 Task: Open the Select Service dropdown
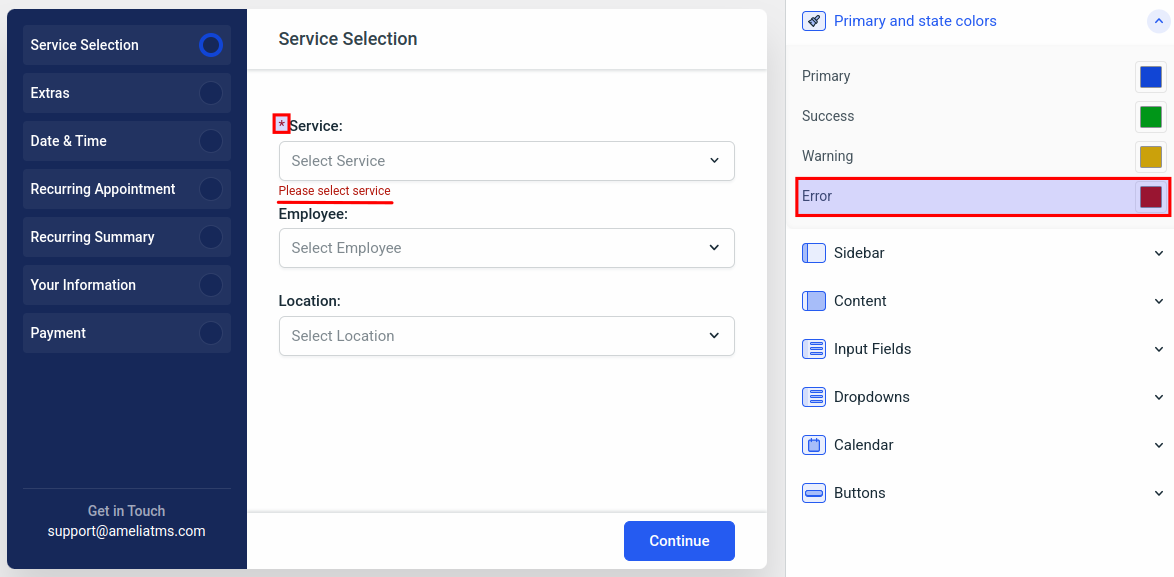(x=507, y=161)
